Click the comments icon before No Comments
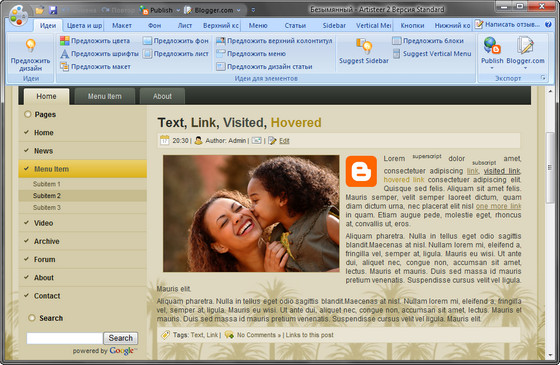560x365 pixels. (x=229, y=335)
